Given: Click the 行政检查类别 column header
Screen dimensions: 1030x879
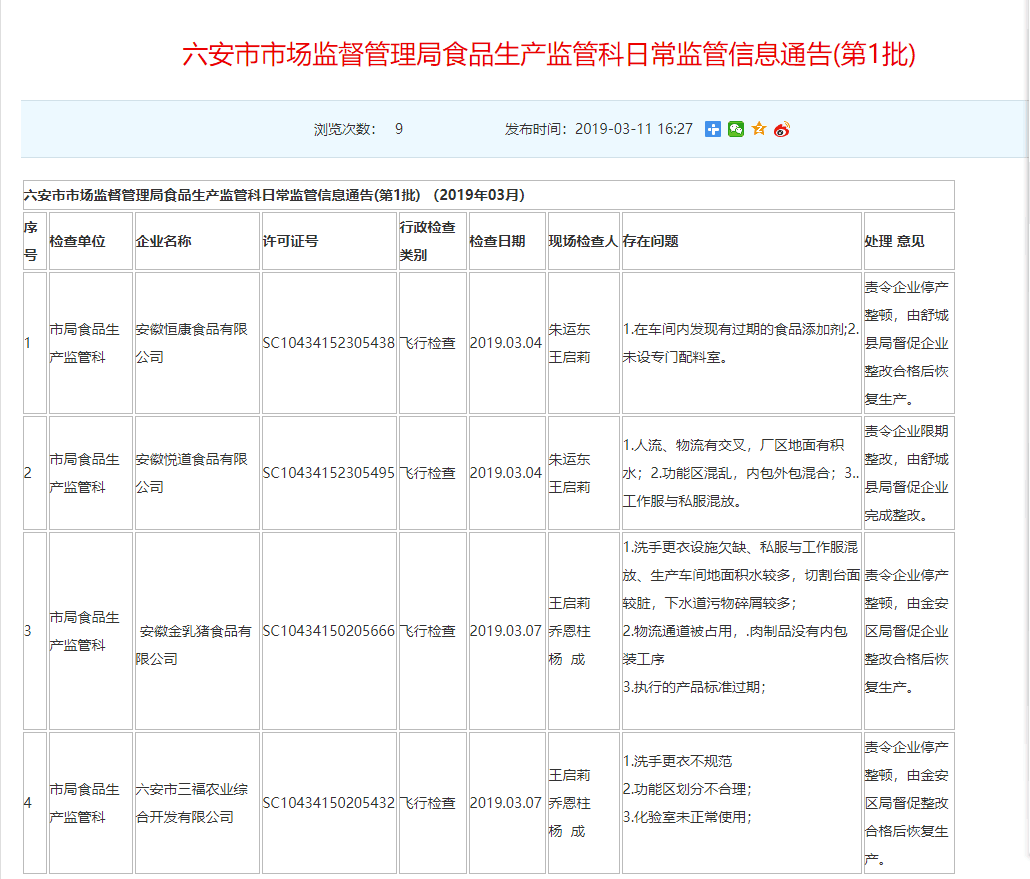Looking at the screenshot, I should tap(427, 241).
